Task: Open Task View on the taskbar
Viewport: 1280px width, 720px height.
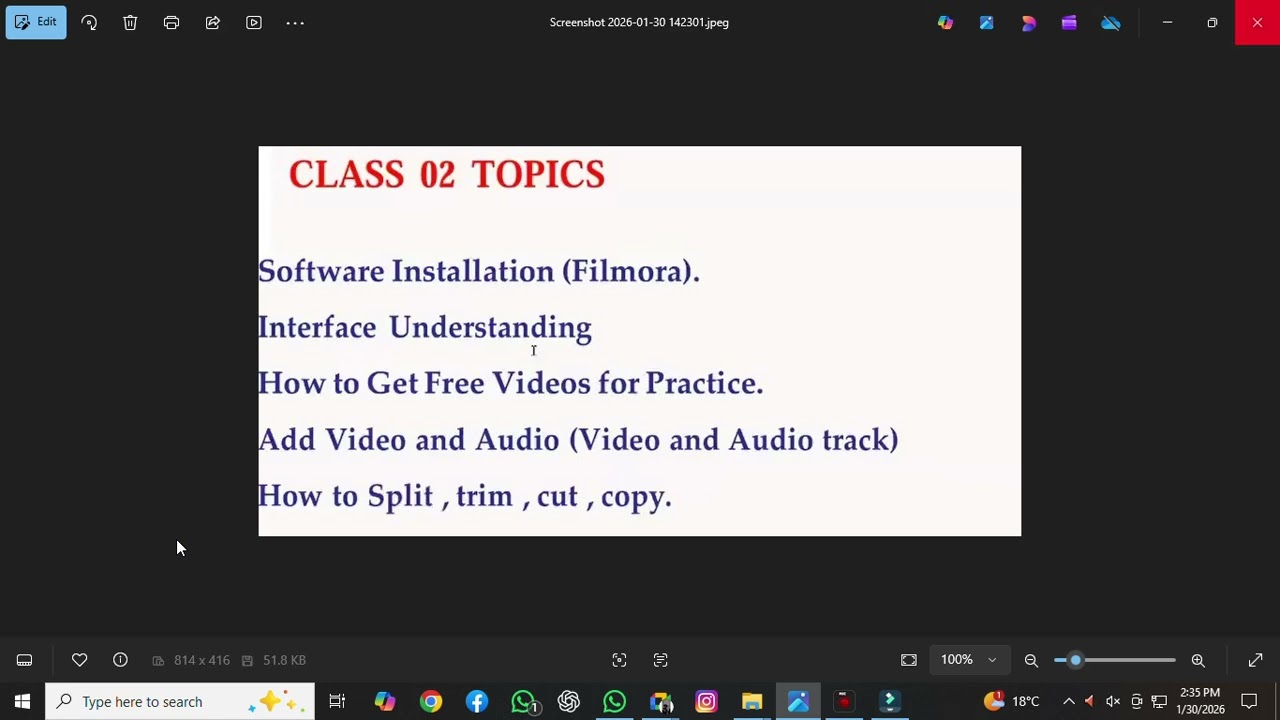Action: [337, 701]
